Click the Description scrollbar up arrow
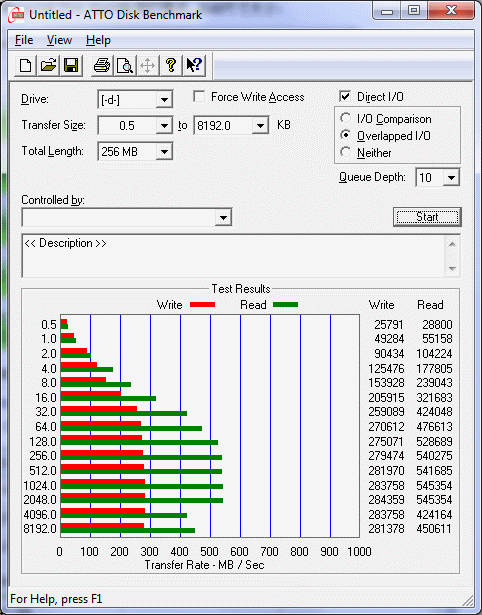Image resolution: width=482 pixels, height=615 pixels. (x=452, y=244)
